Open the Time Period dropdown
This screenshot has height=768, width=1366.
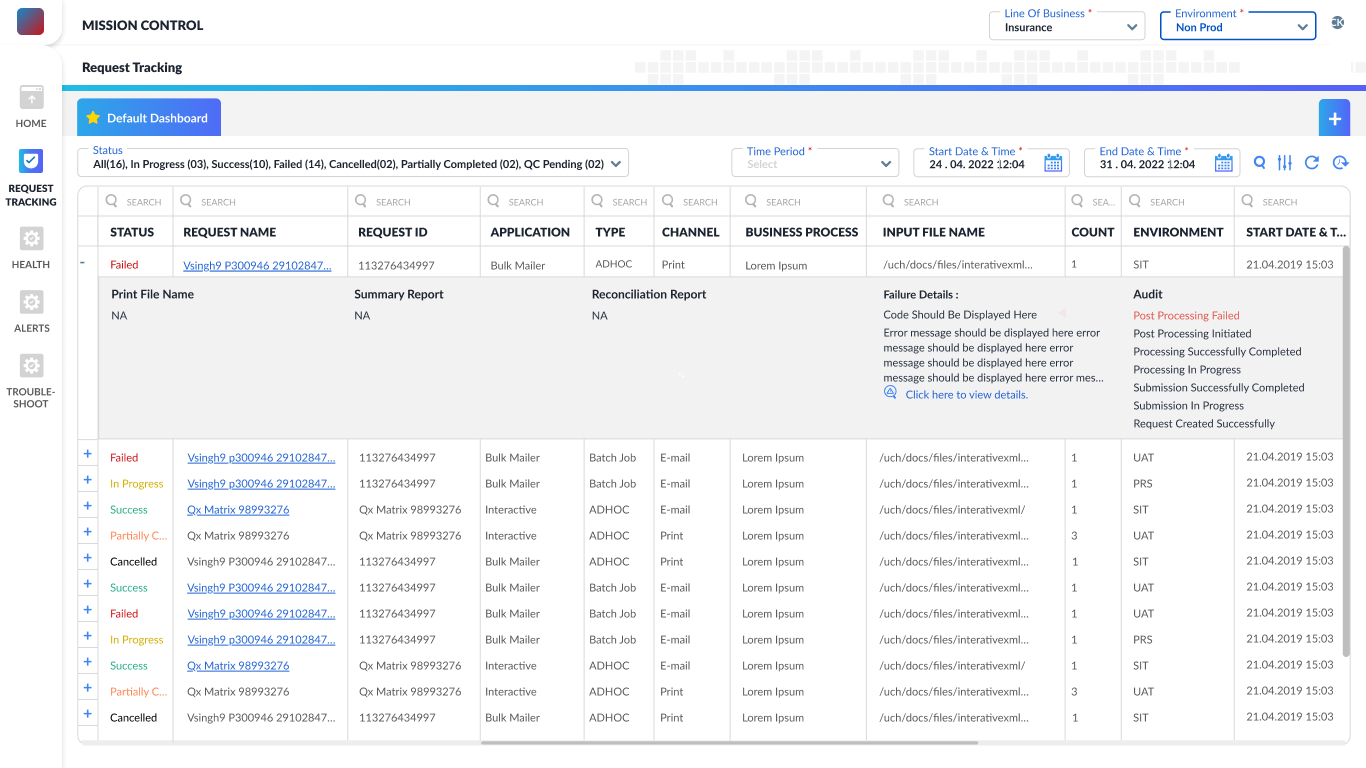click(x=816, y=163)
